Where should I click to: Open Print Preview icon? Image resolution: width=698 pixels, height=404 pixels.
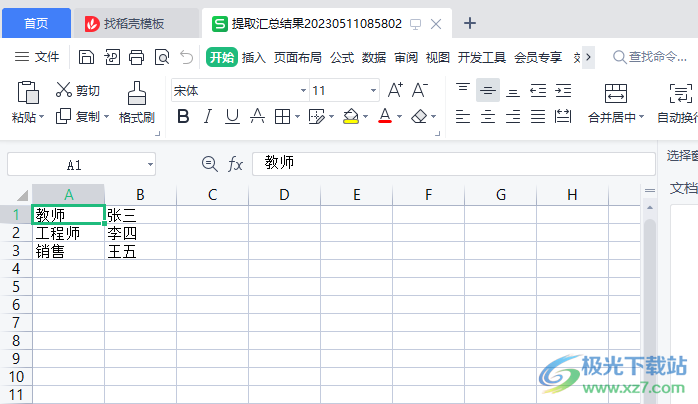[162, 57]
